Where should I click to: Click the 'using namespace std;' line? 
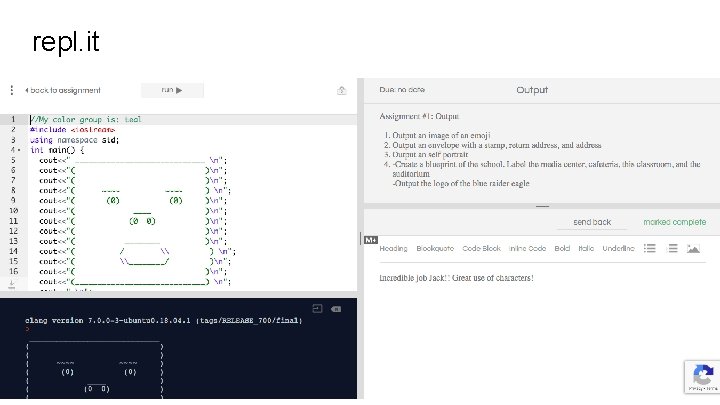74,140
